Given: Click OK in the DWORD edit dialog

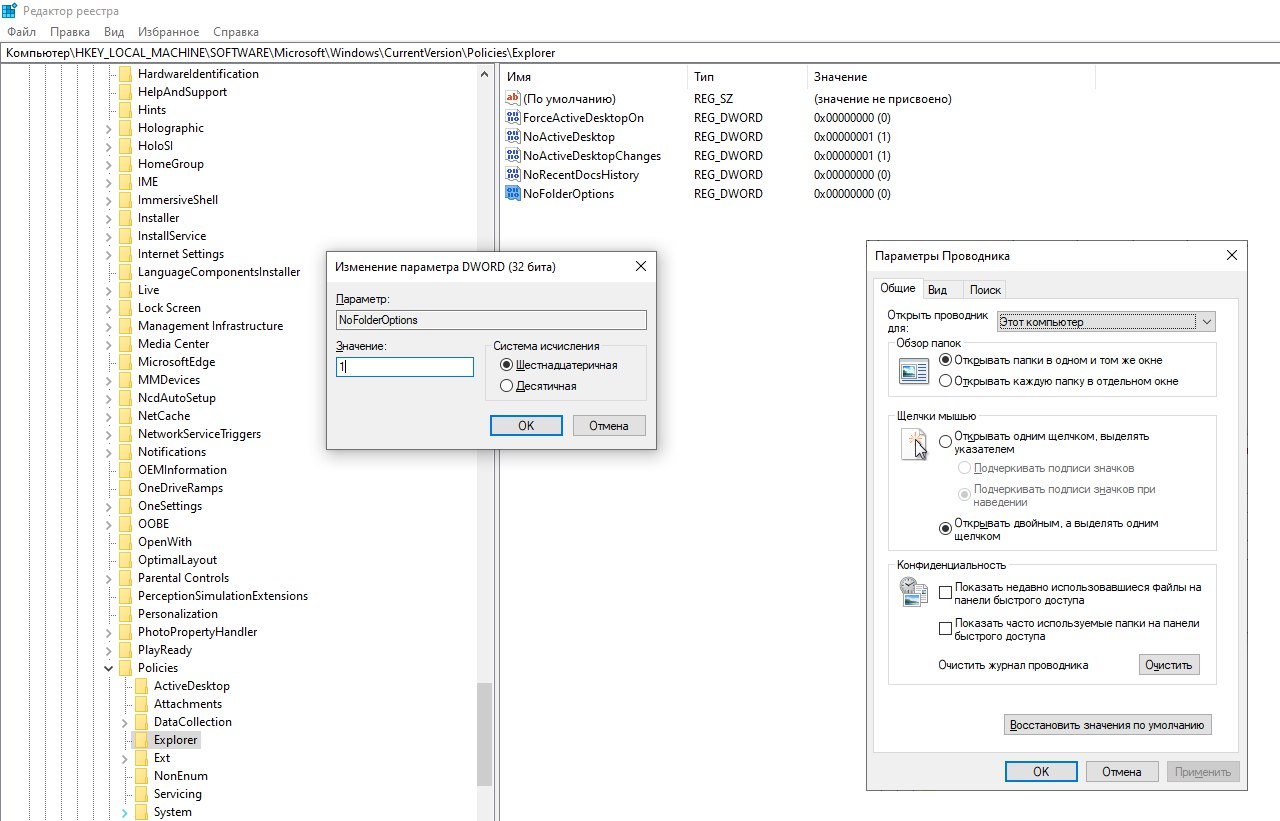Looking at the screenshot, I should point(526,426).
